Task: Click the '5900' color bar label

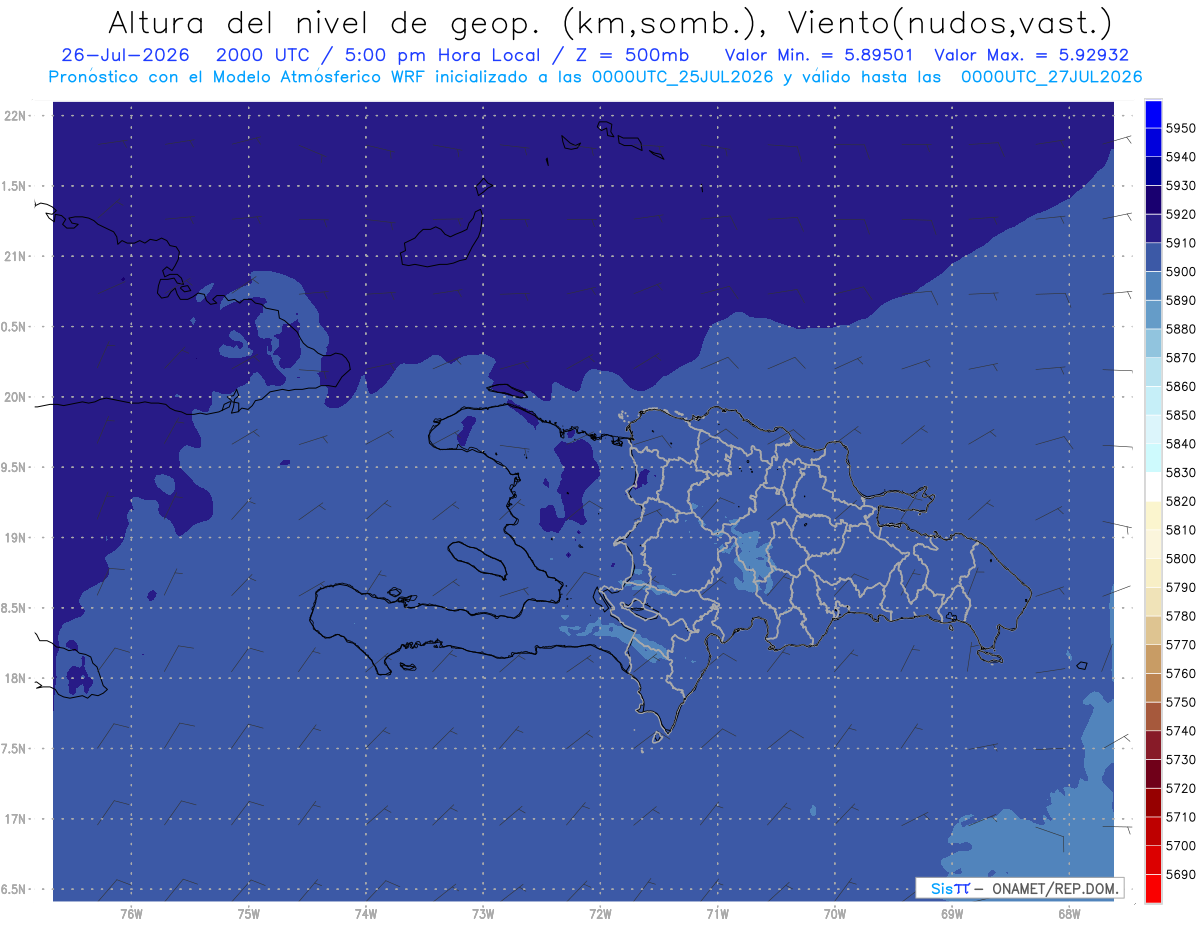Action: 1180,272
